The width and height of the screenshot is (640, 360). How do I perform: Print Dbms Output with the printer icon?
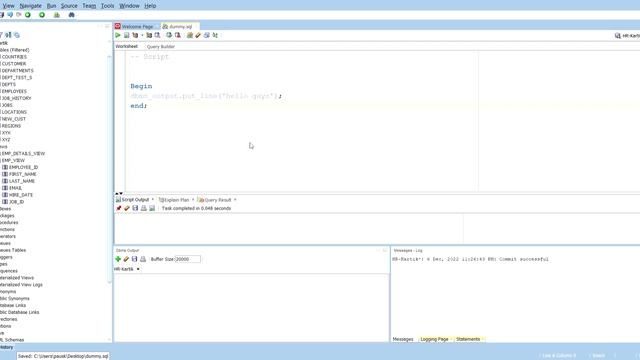click(x=143, y=259)
